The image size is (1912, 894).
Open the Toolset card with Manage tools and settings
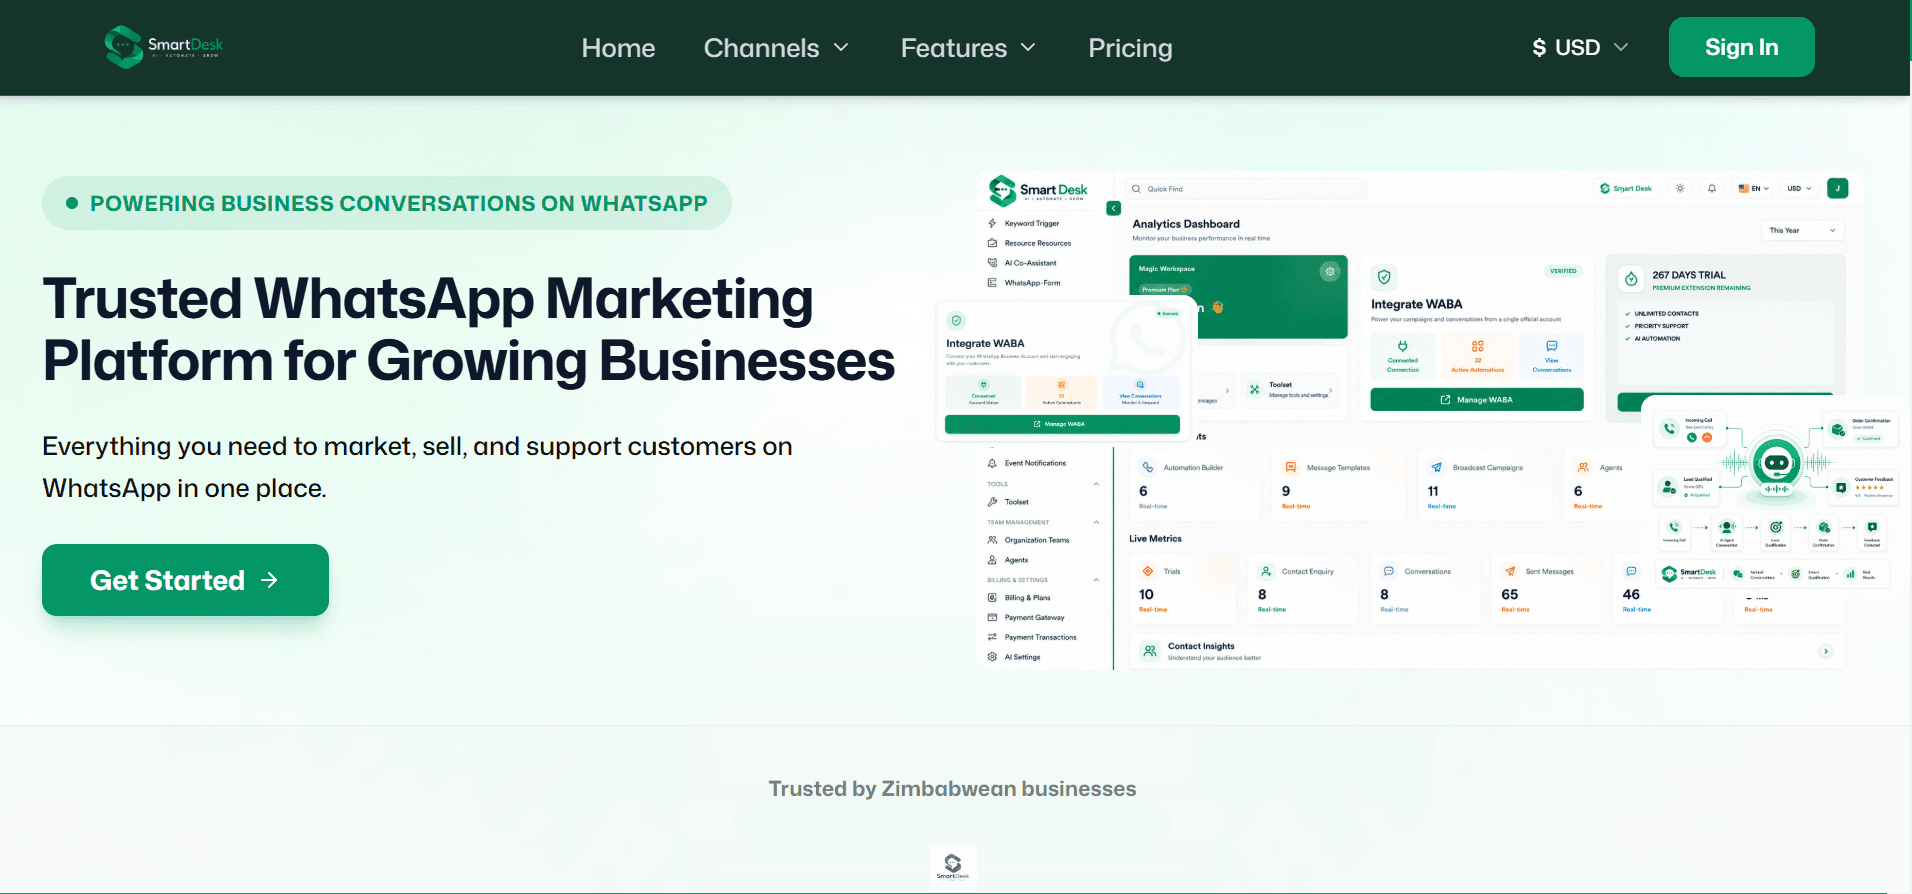tap(1290, 390)
